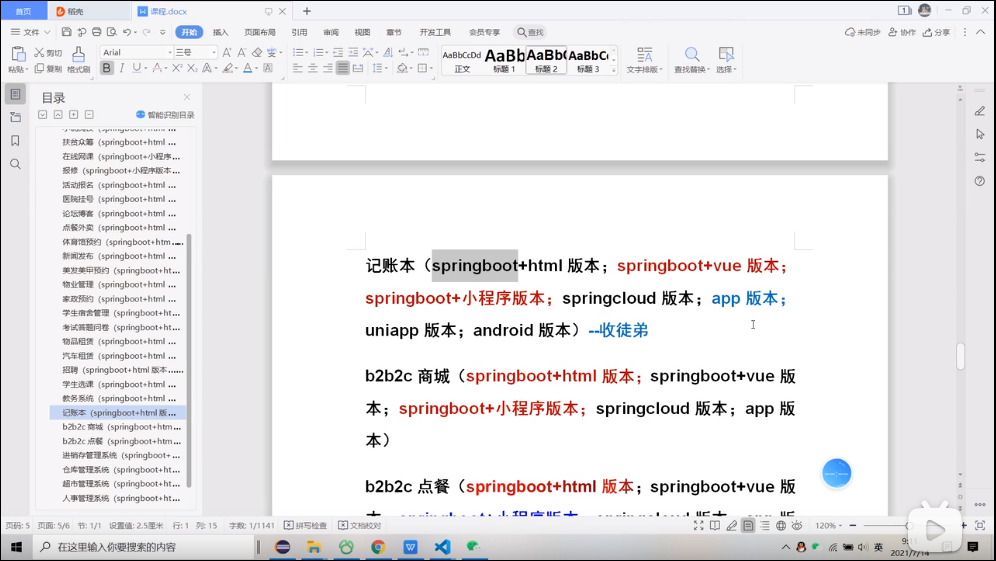Switch to page layout view in status bar

[748, 525]
